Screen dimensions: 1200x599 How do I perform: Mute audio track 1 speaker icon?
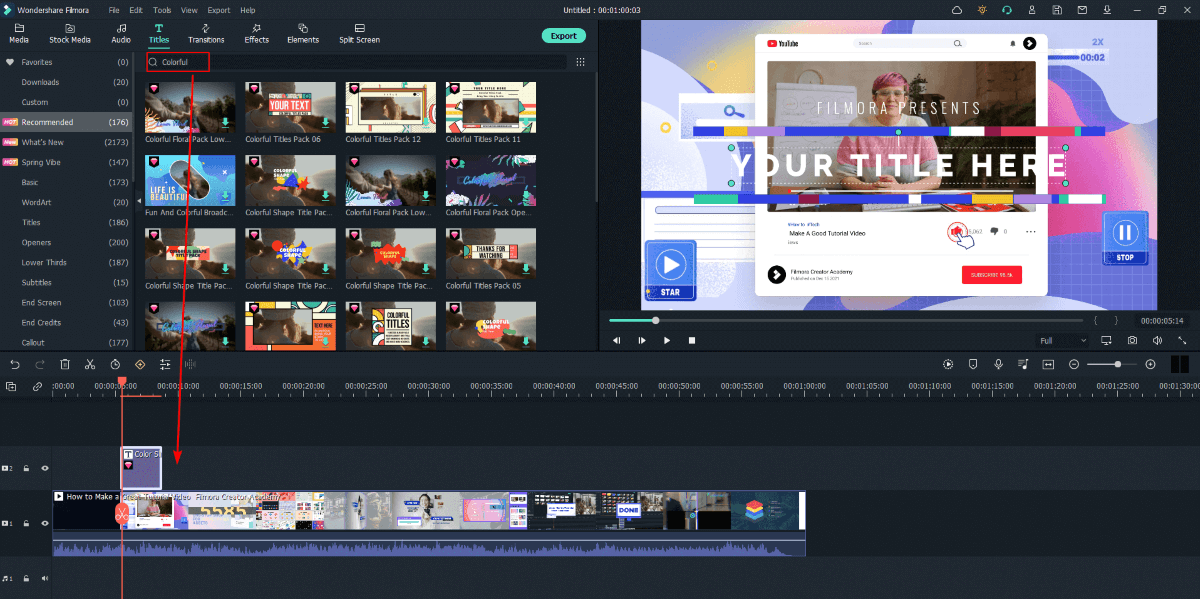pyautogui.click(x=44, y=578)
